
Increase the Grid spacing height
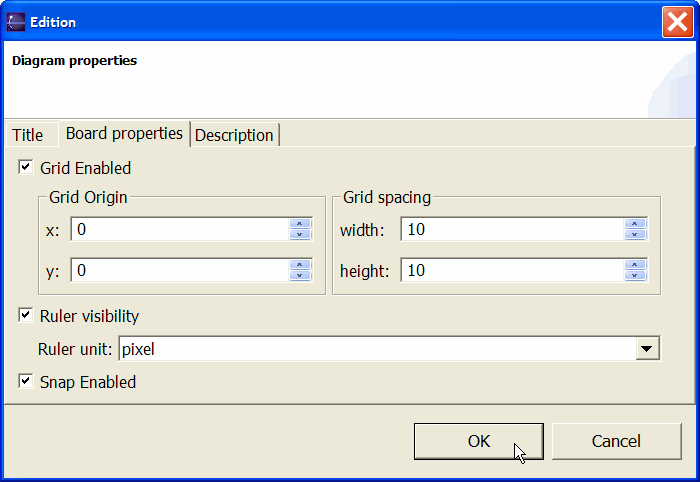point(635,264)
